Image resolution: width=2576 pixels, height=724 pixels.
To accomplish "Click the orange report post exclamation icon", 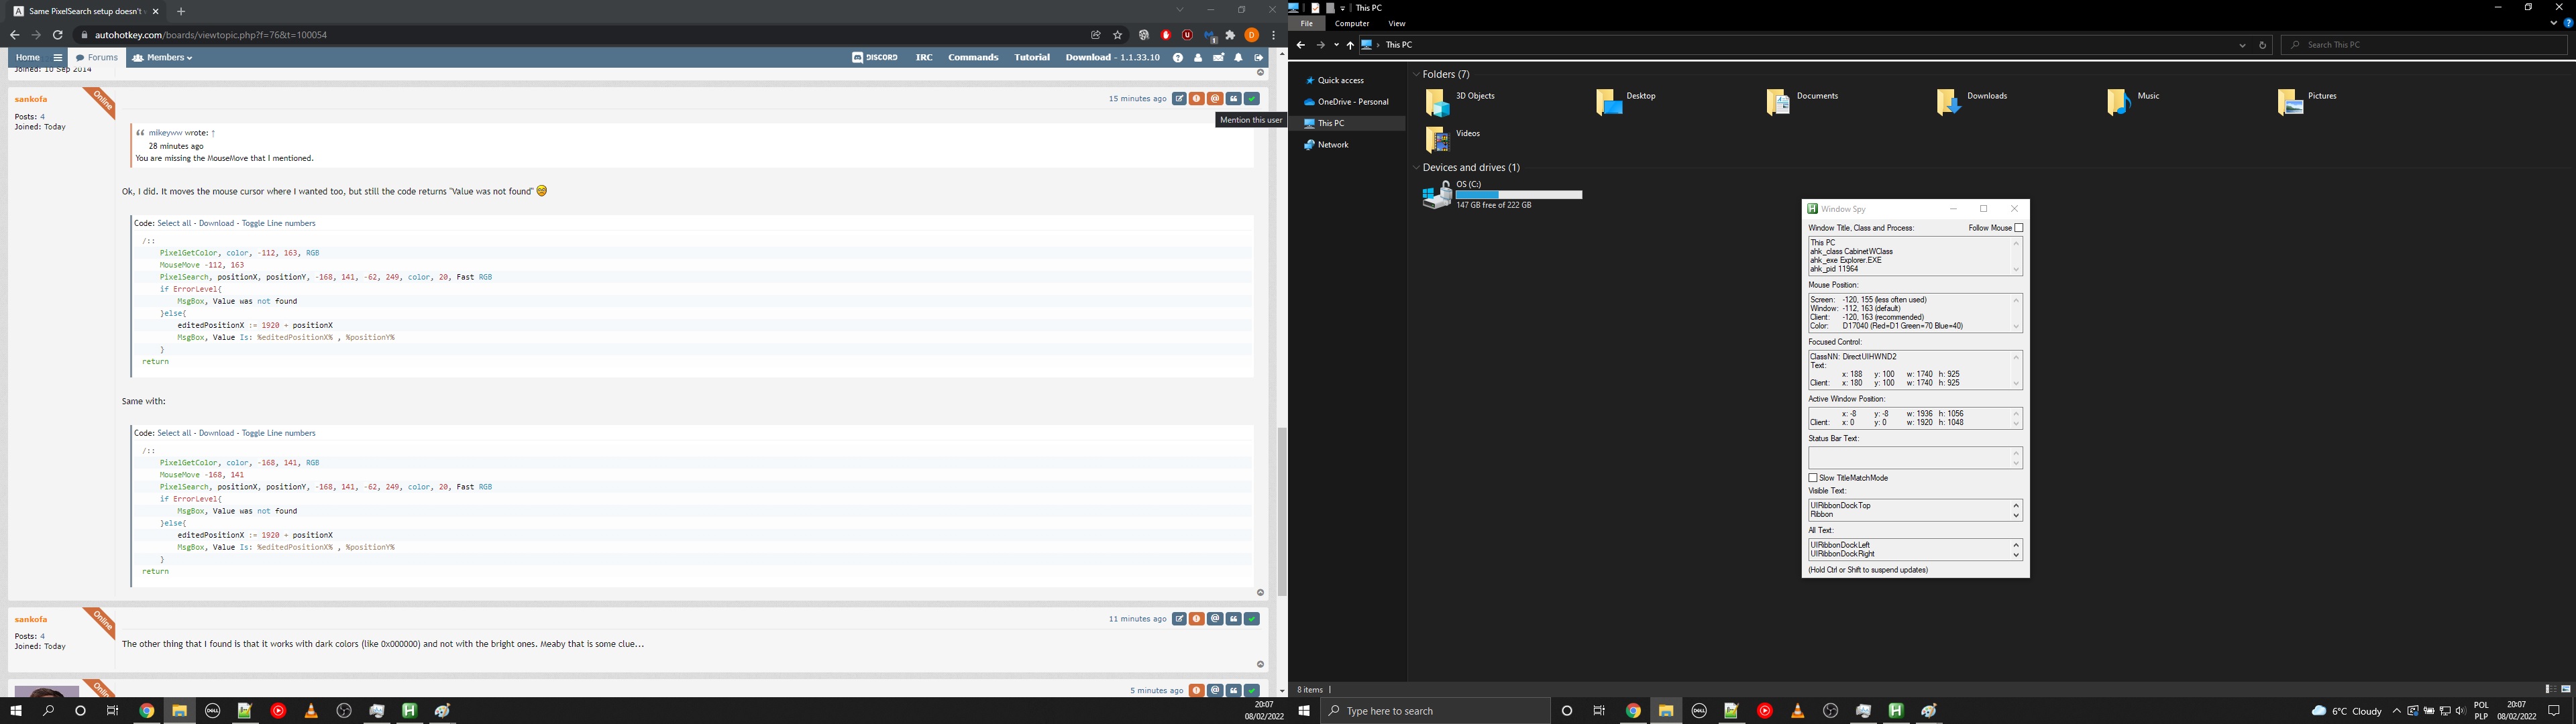I will (1197, 99).
